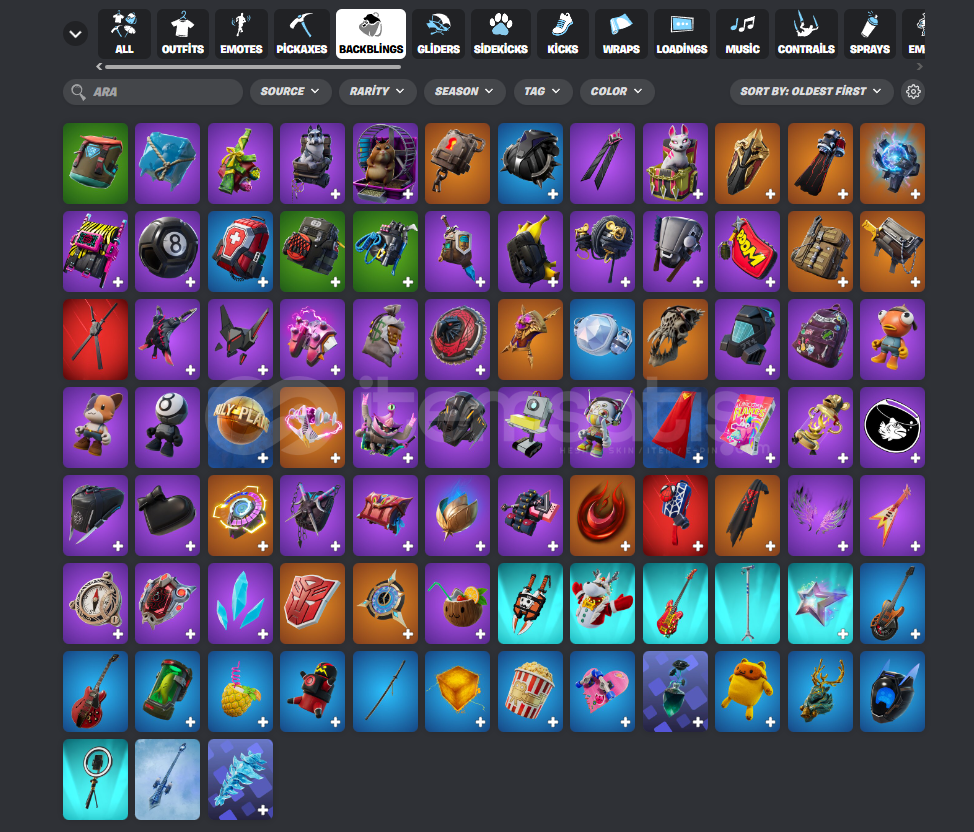Select the ice crystal feather backbling

[240, 780]
